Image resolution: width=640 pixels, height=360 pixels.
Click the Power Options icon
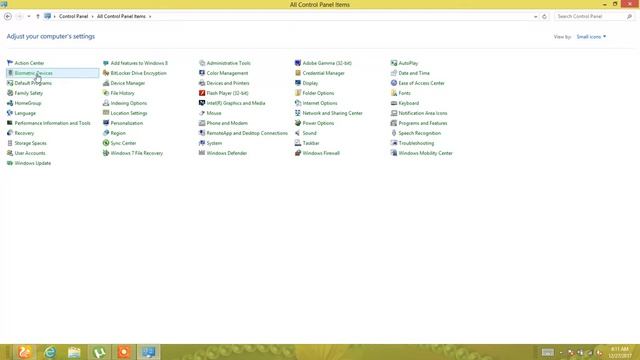tap(298, 123)
